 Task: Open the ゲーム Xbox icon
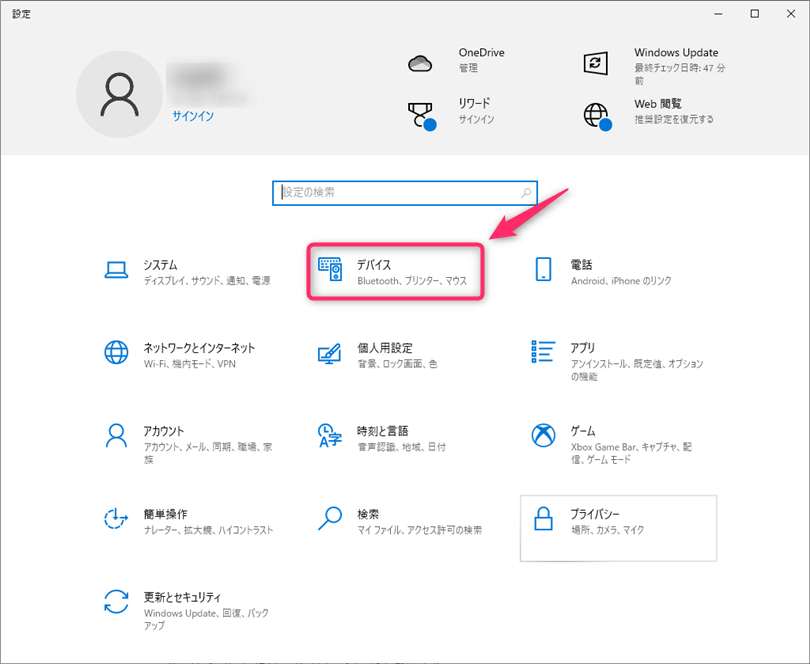(543, 436)
